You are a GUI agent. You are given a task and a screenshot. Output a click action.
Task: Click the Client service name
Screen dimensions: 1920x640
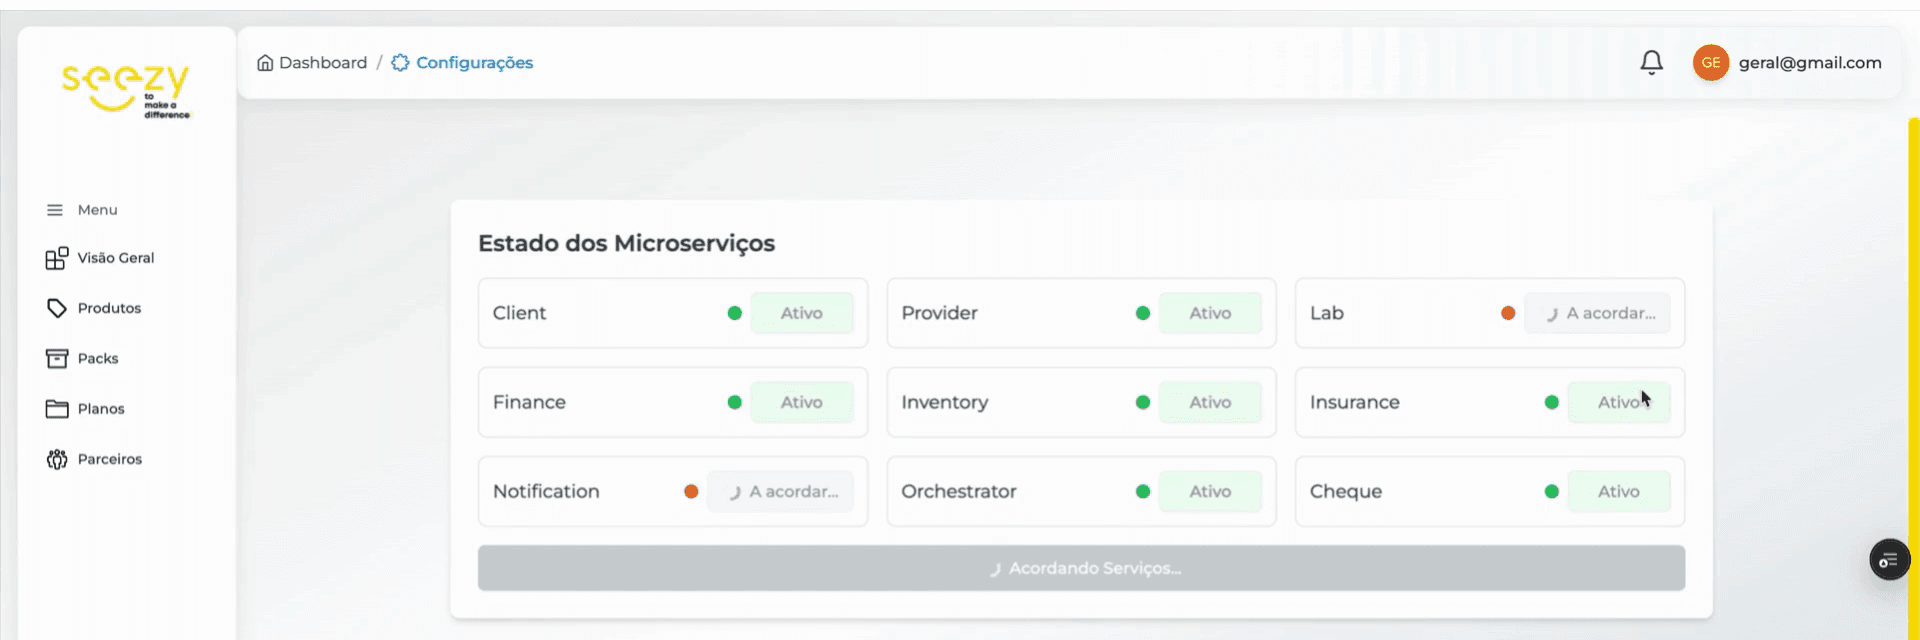pyautogui.click(x=519, y=313)
